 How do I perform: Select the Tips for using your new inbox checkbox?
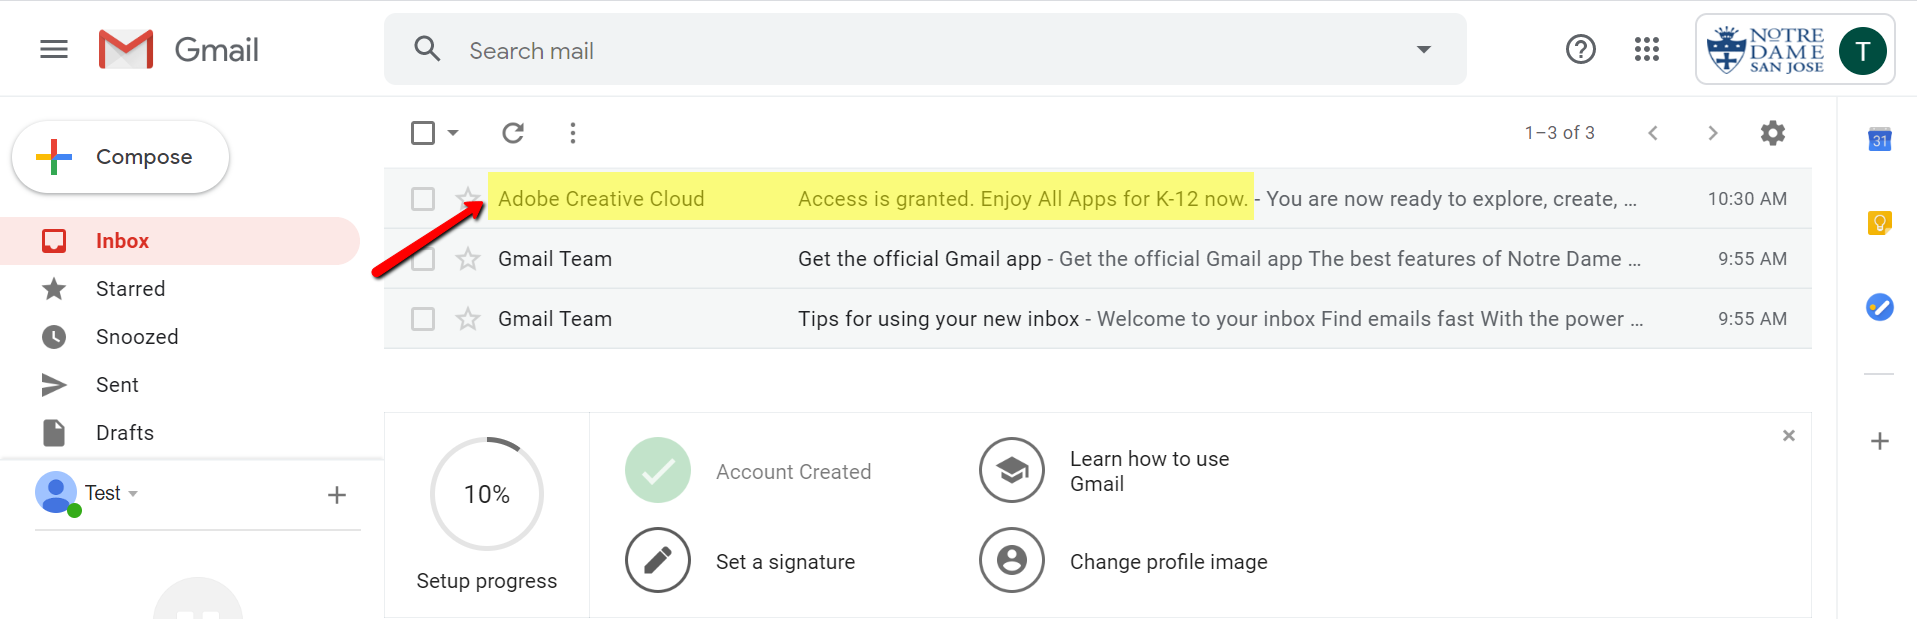coord(423,319)
